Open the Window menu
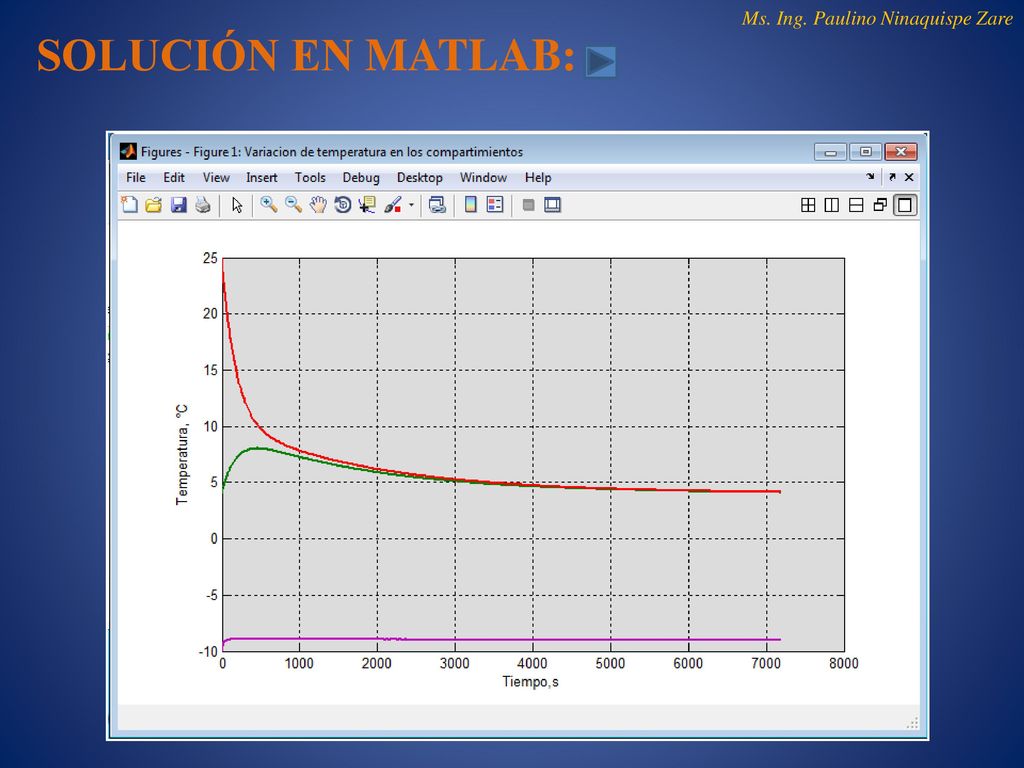Image resolution: width=1024 pixels, height=768 pixels. (x=483, y=178)
